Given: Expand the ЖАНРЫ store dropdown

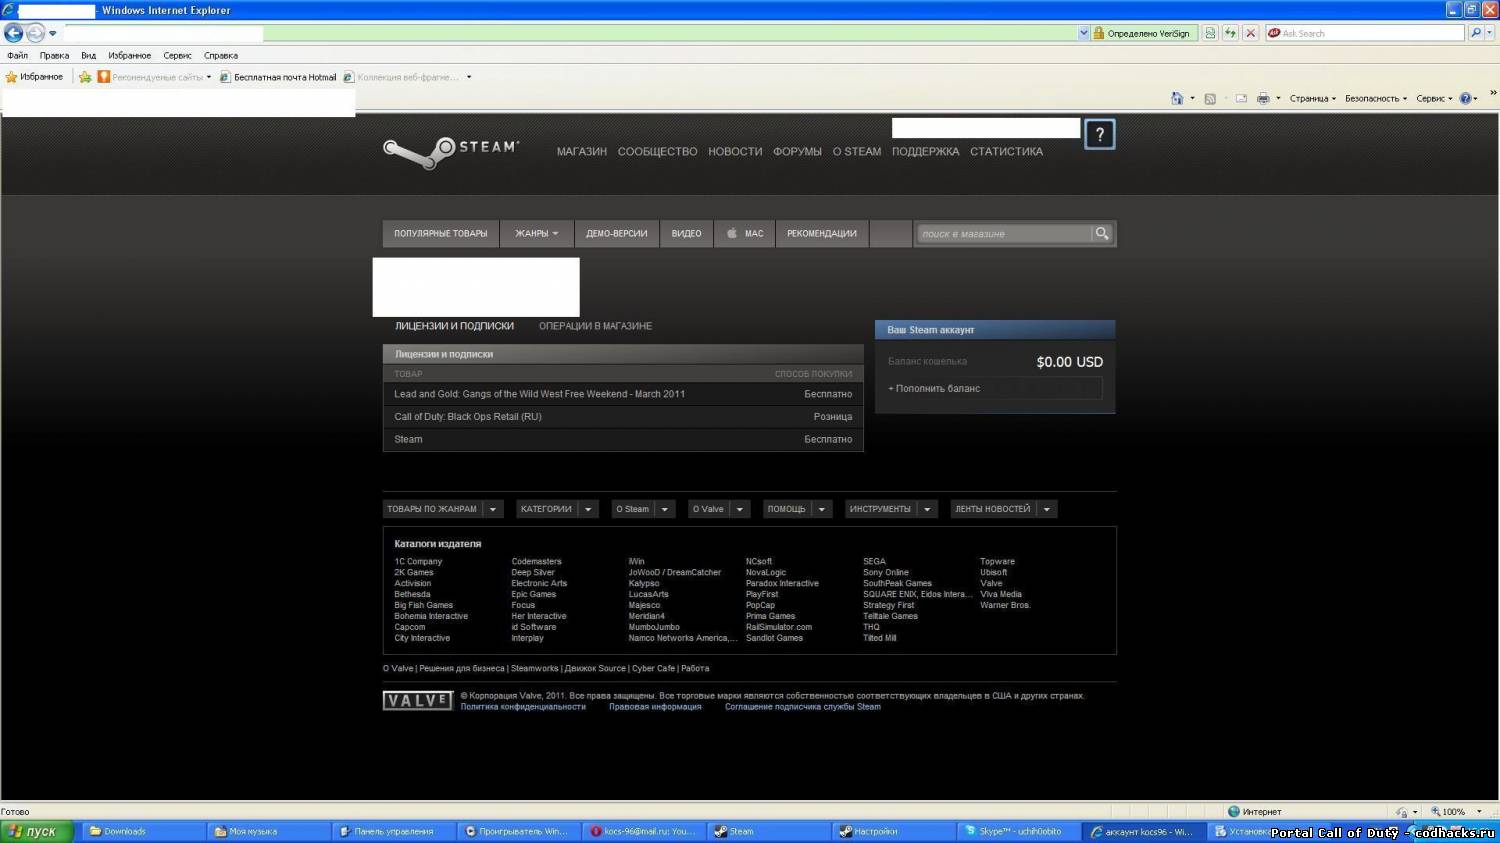Looking at the screenshot, I should pyautogui.click(x=536, y=234).
